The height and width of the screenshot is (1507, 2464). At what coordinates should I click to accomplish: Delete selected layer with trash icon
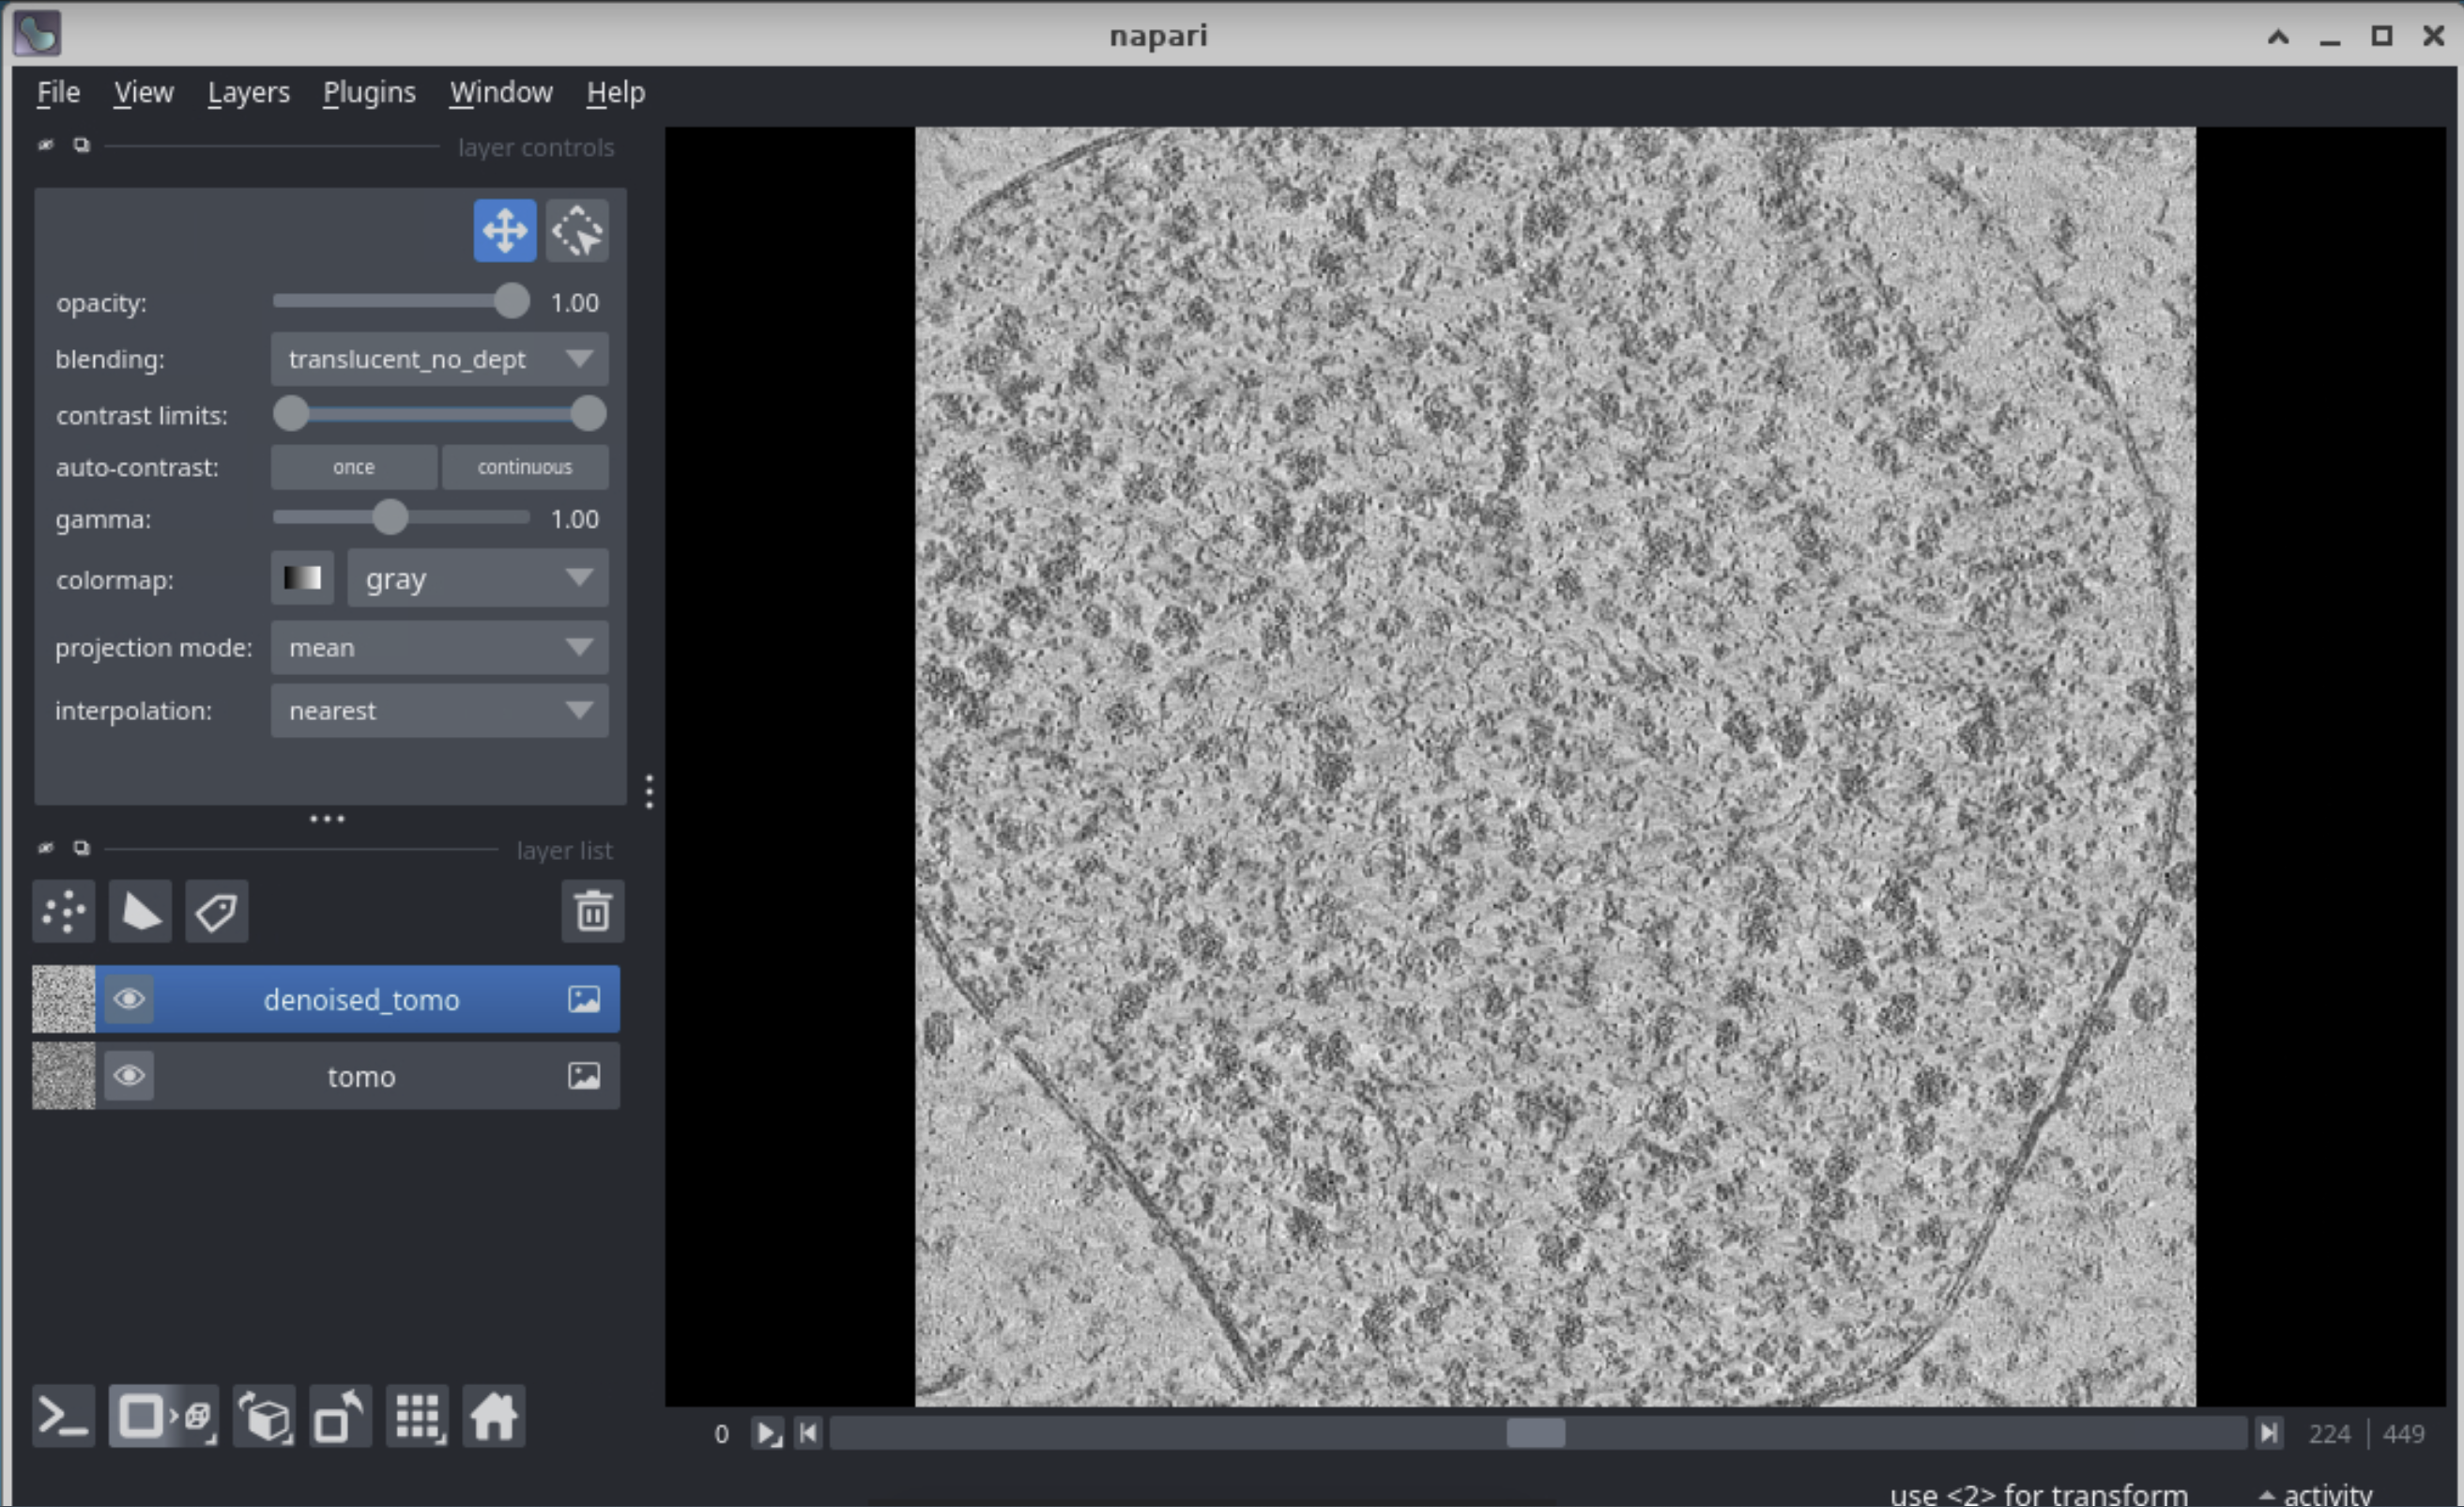point(592,911)
